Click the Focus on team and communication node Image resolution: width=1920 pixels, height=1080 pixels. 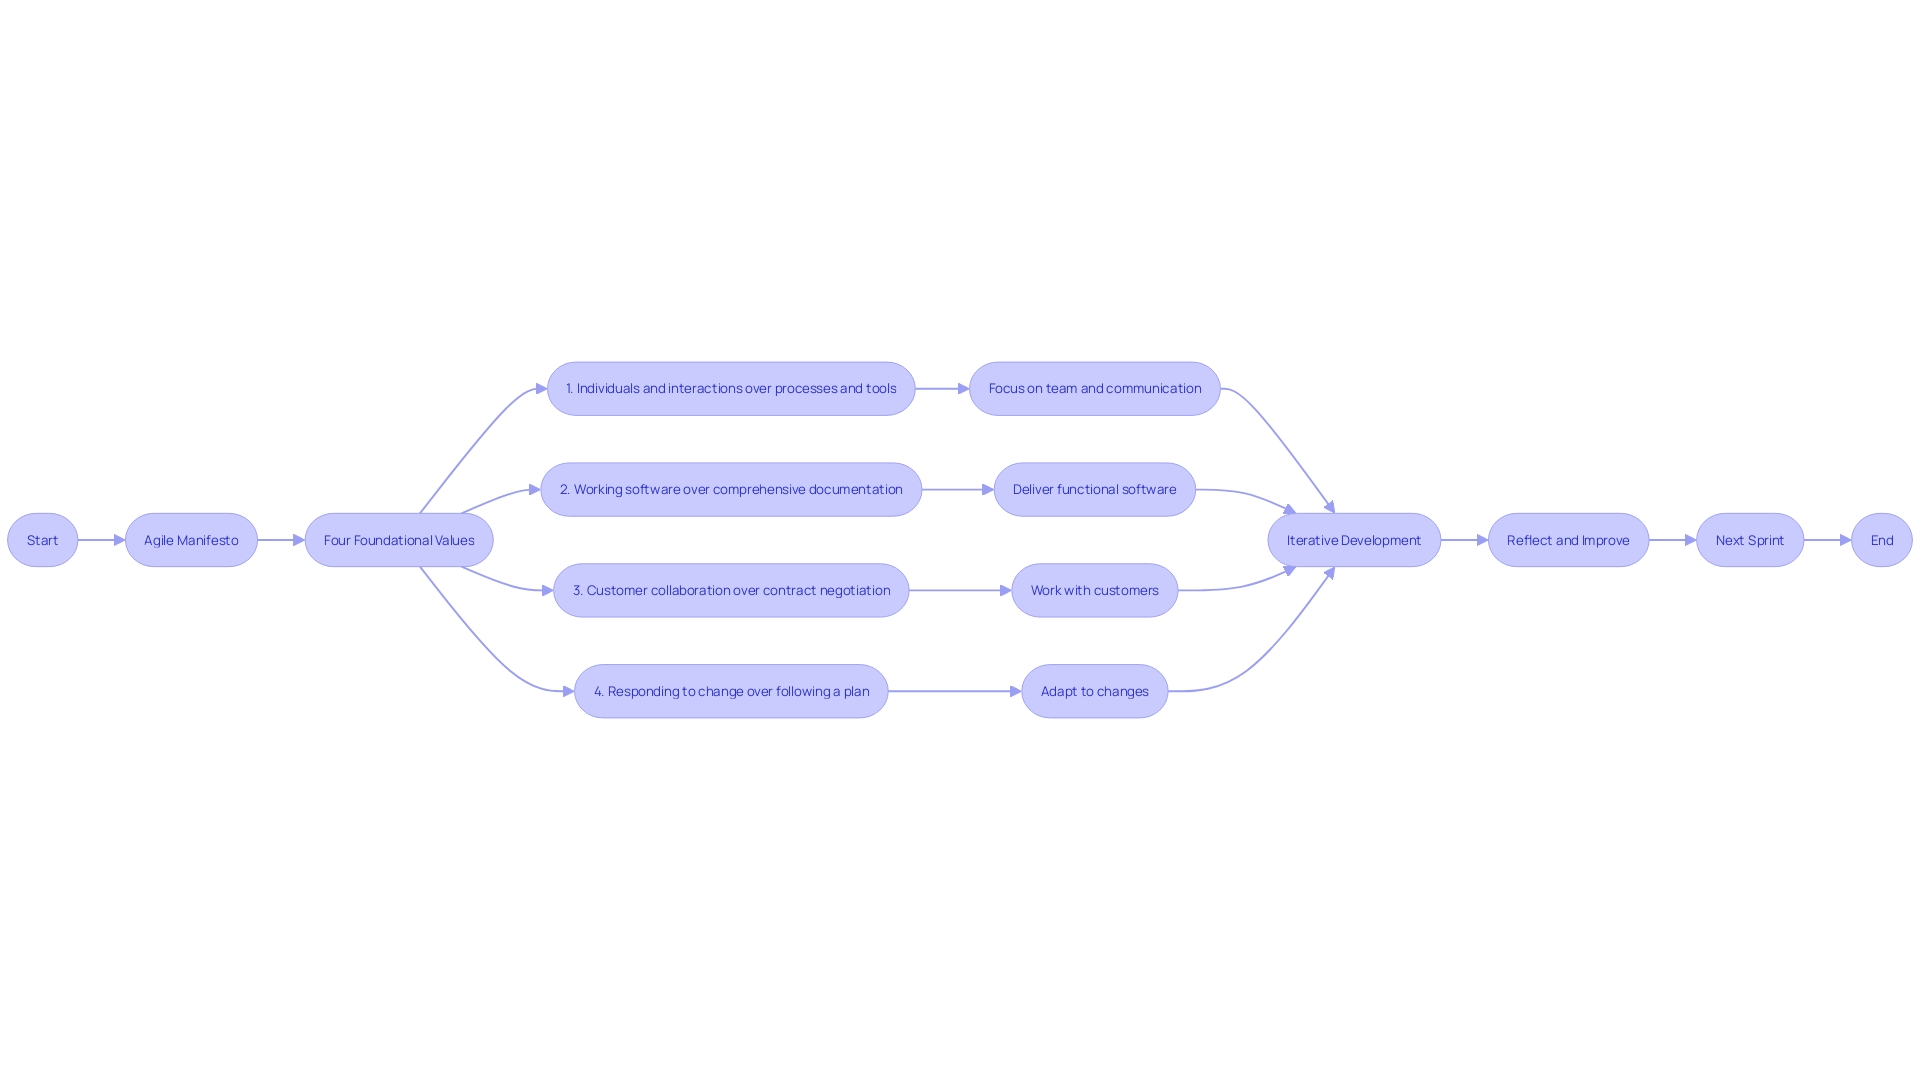[1095, 386]
